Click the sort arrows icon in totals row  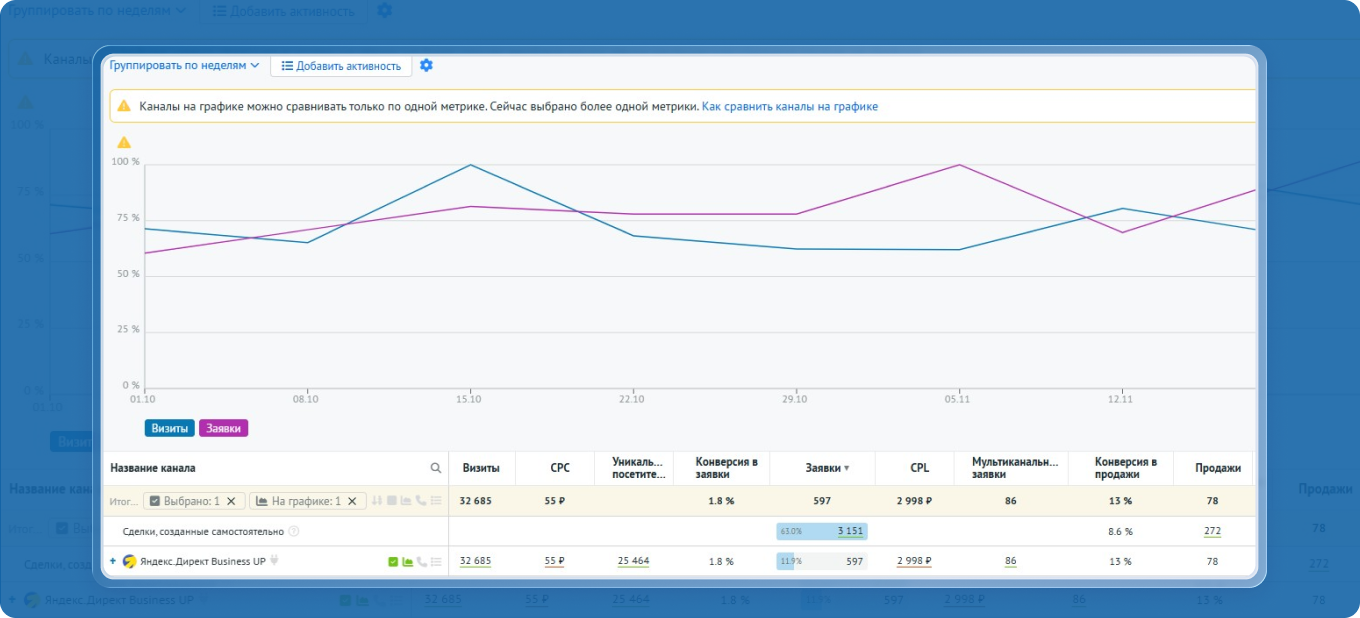[x=377, y=501]
